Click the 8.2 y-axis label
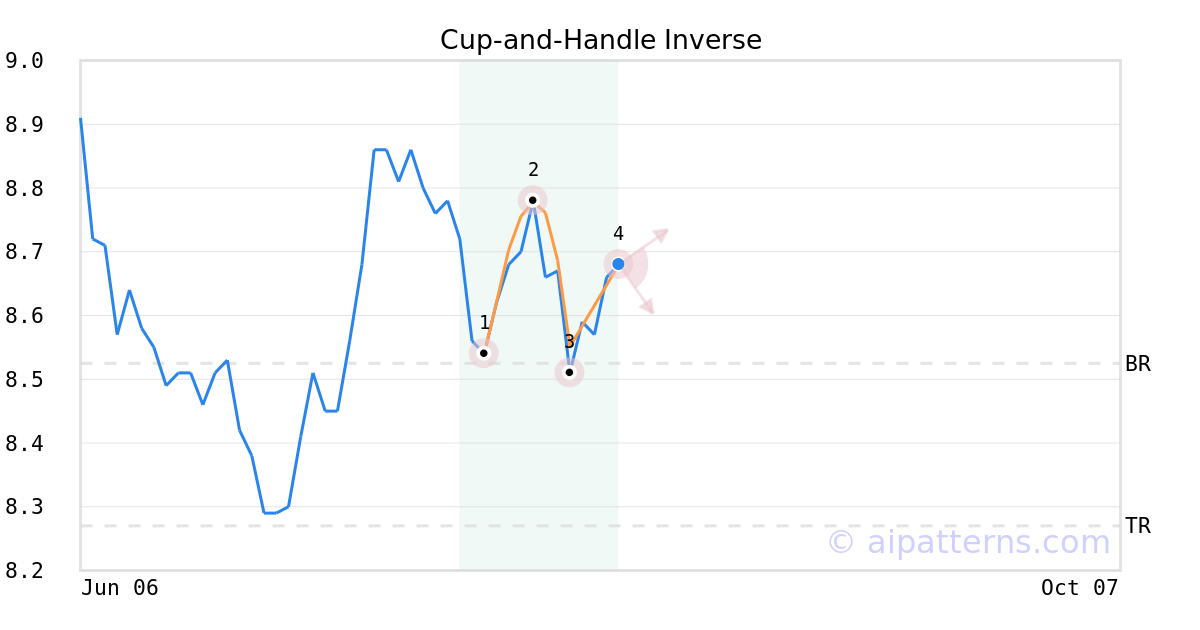Image resolution: width=1200 pixels, height=630 pixels. 24,571
